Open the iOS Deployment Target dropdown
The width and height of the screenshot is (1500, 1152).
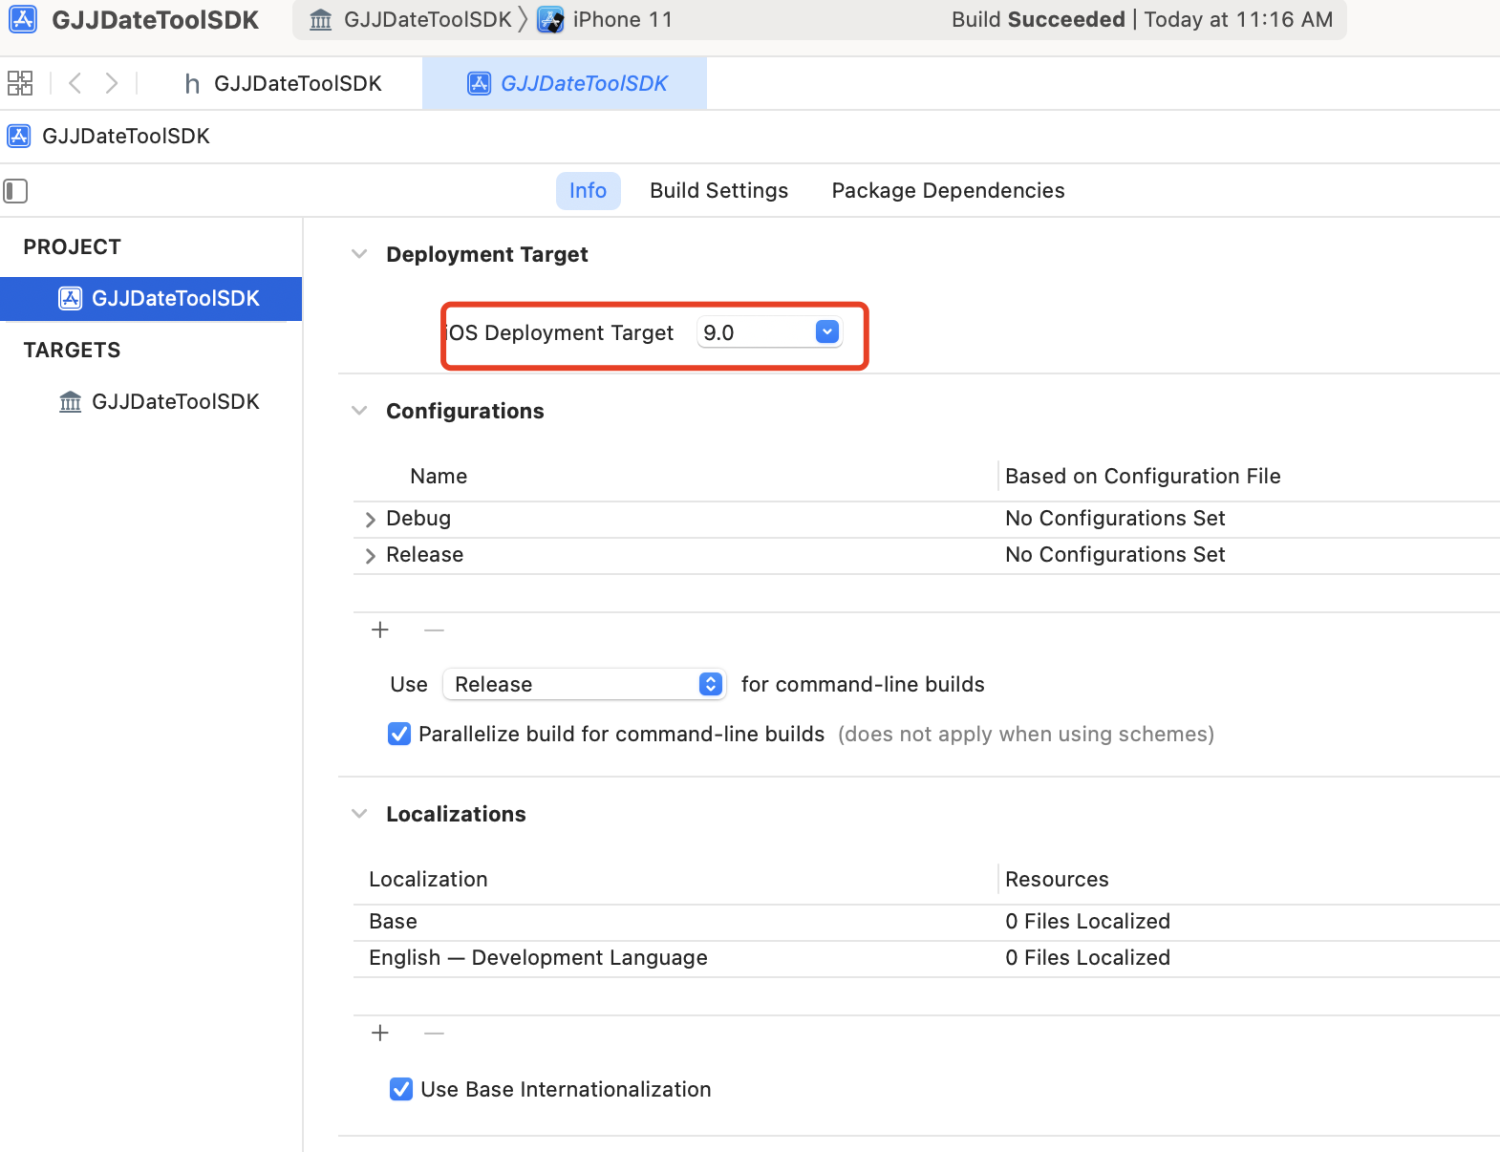tap(827, 332)
